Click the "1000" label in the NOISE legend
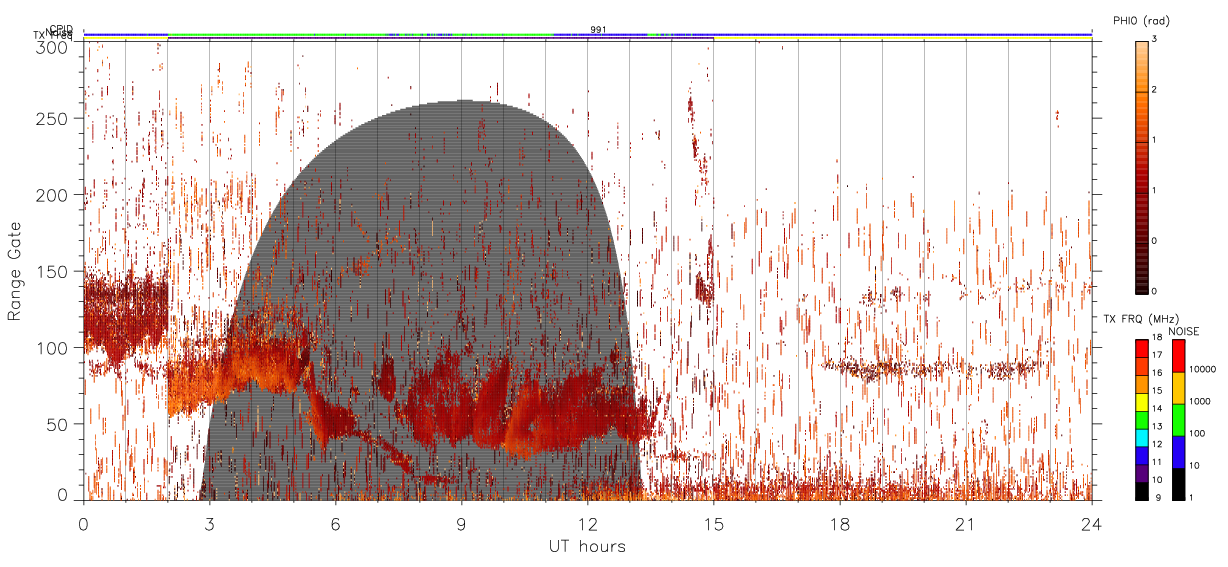The width and height of the screenshot is (1228, 567). point(1200,401)
